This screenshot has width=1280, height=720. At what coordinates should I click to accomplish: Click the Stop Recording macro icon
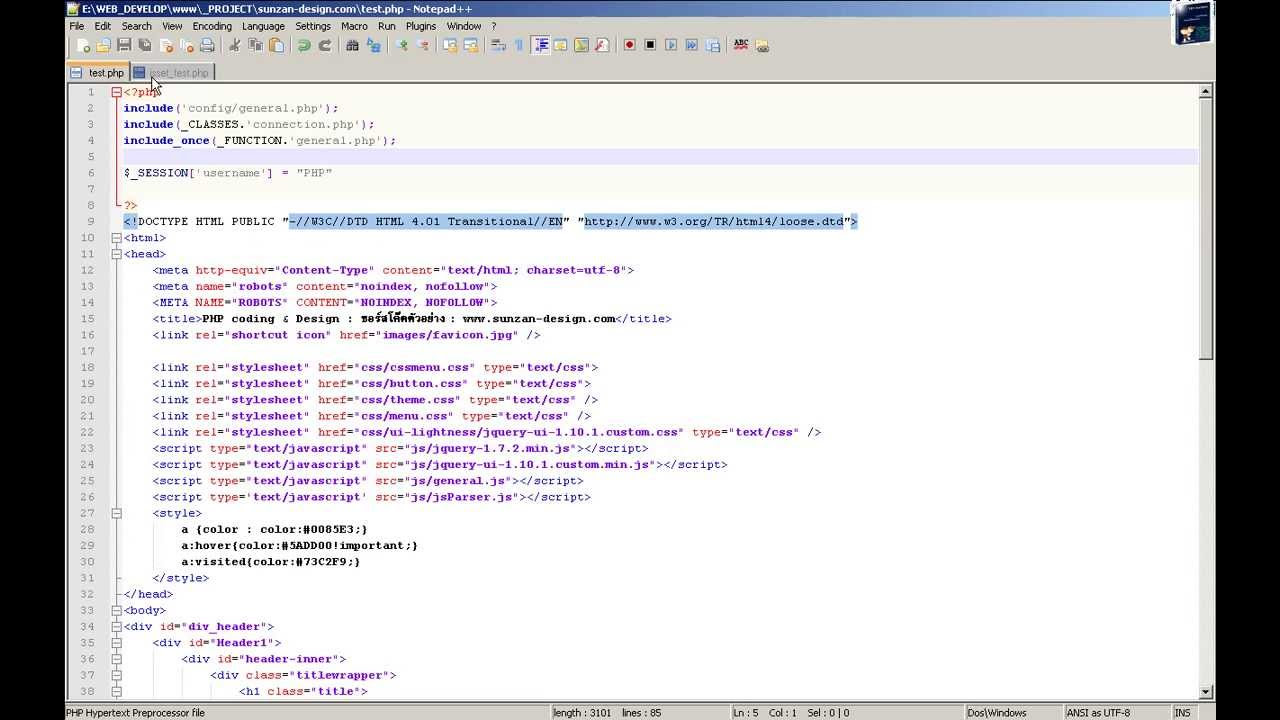tap(650, 45)
